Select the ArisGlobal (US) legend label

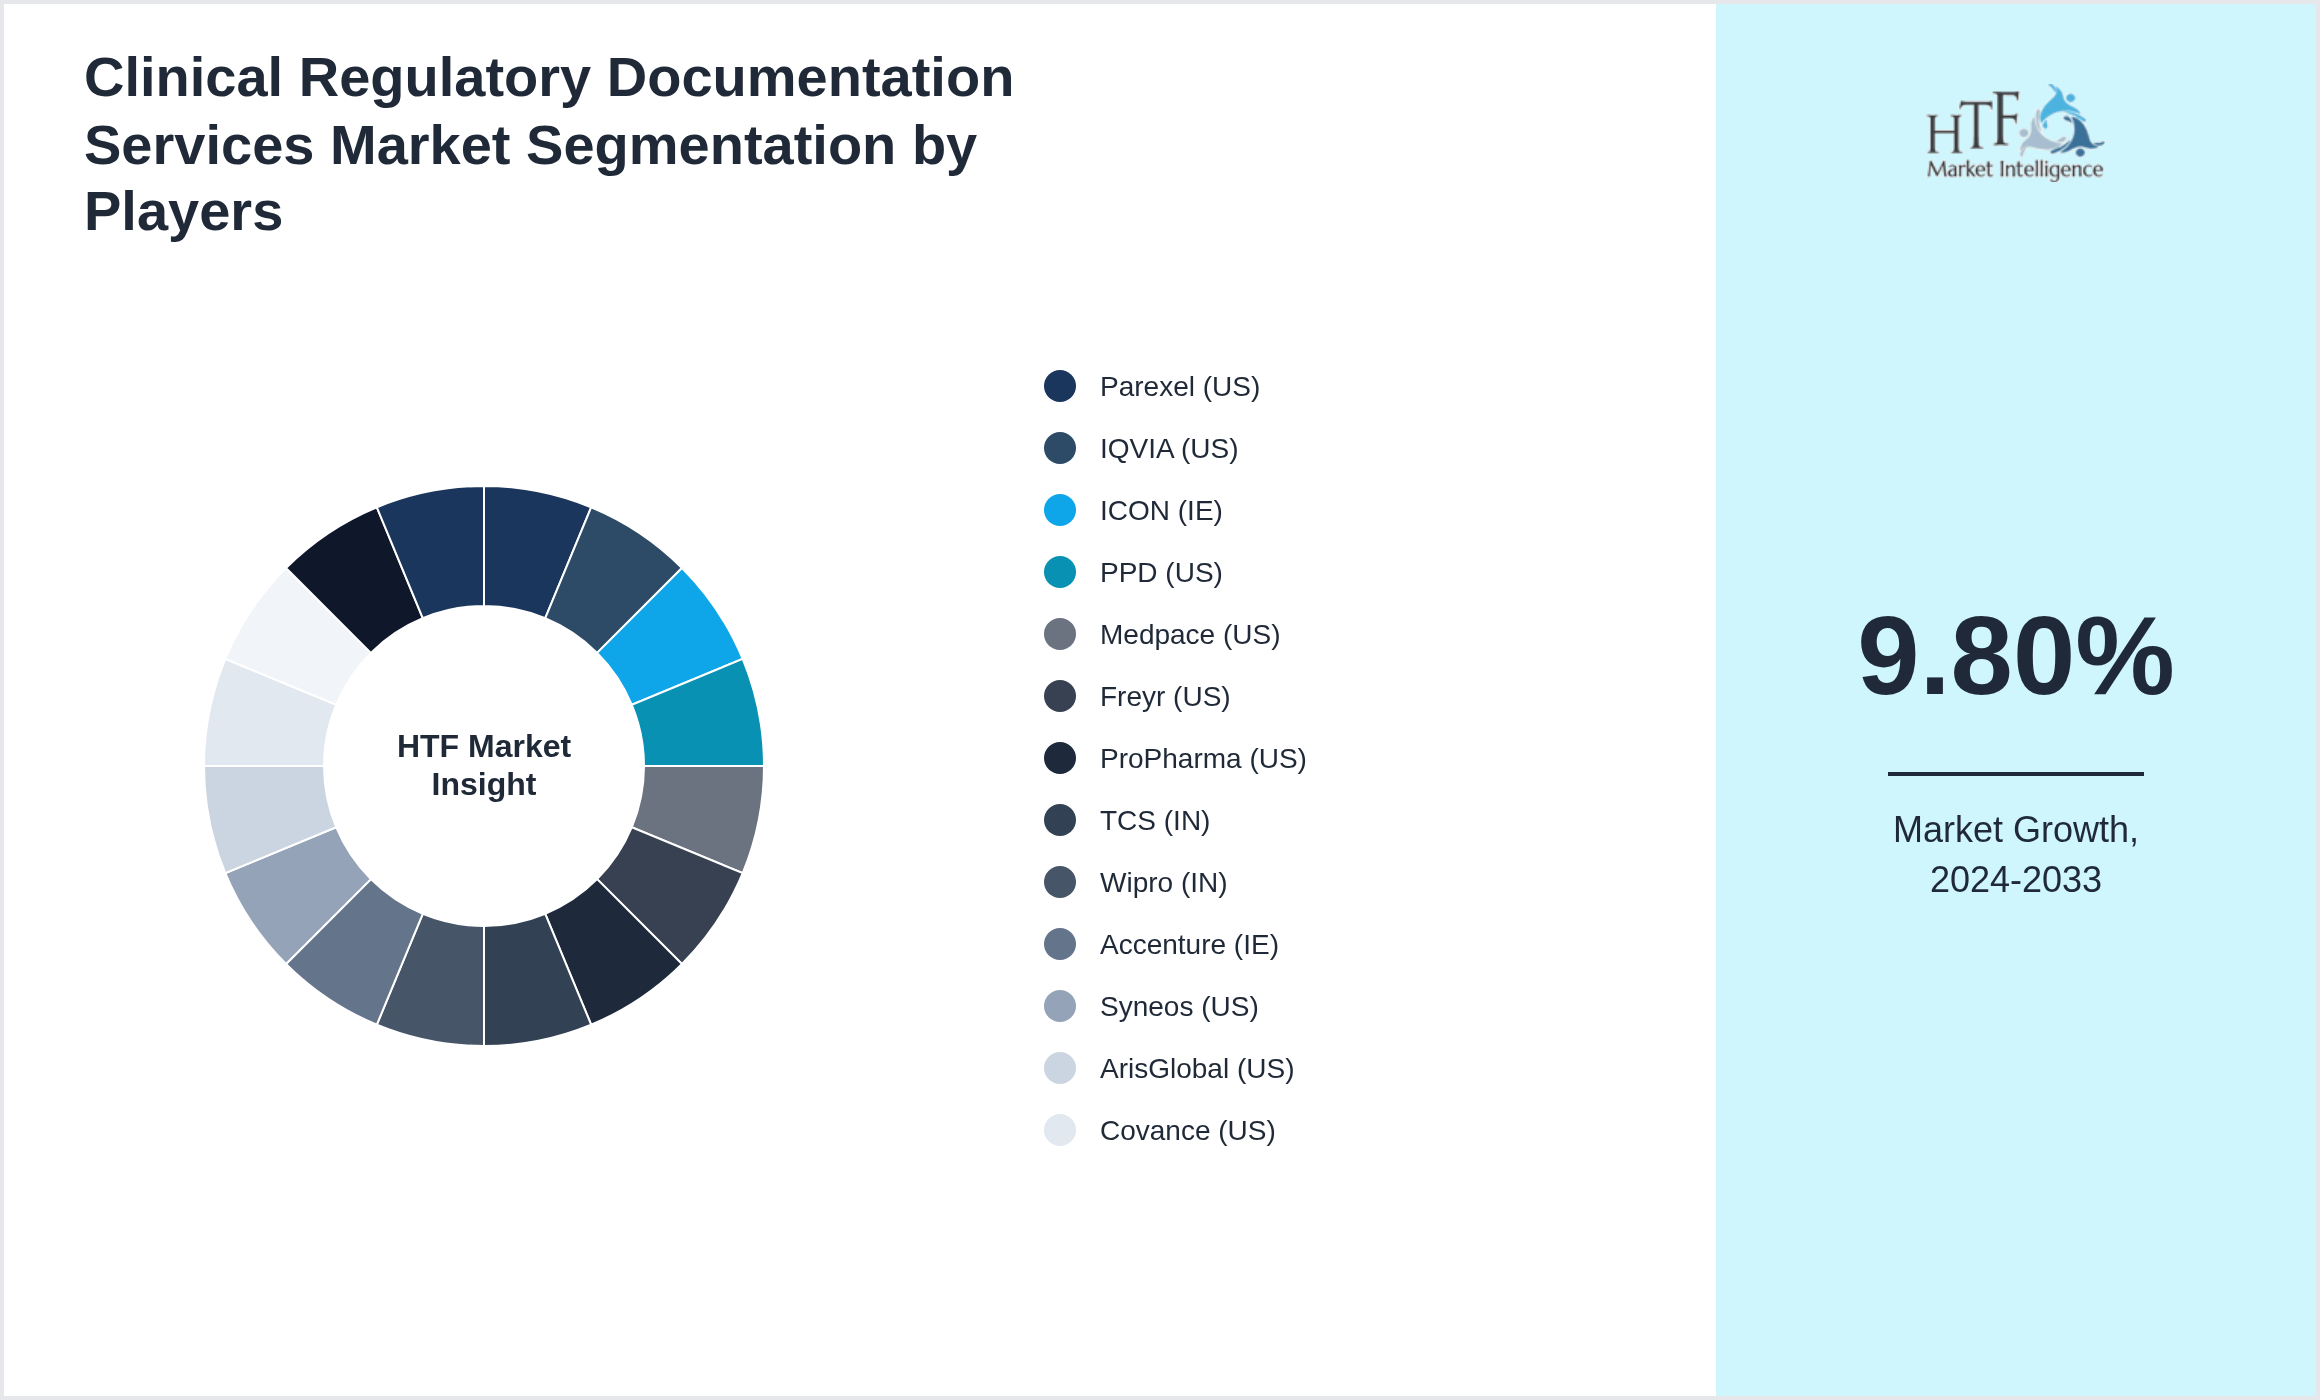click(1197, 1069)
